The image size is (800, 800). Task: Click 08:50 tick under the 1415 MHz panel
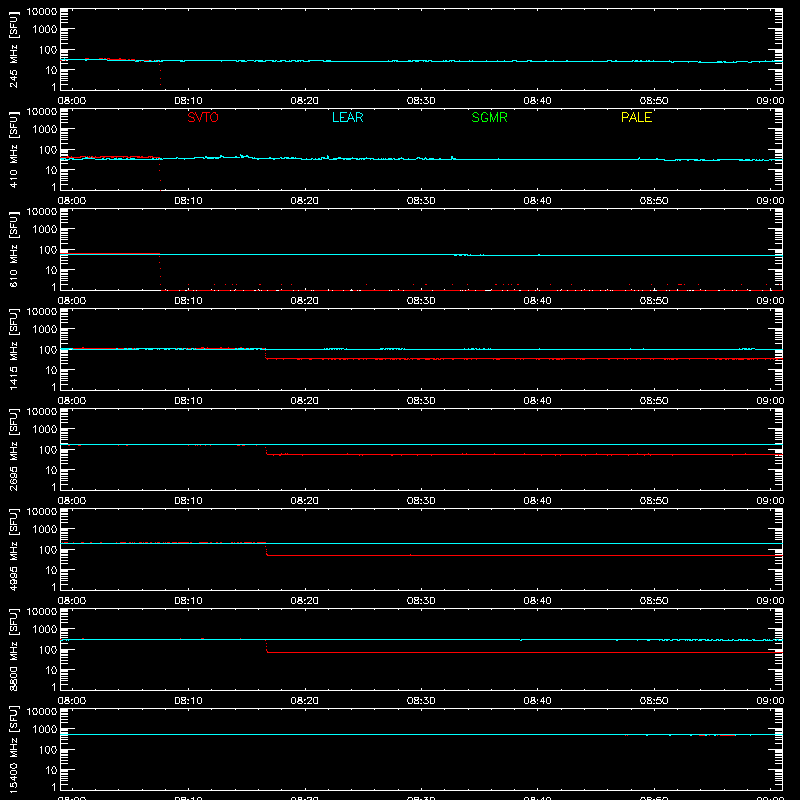[654, 401]
